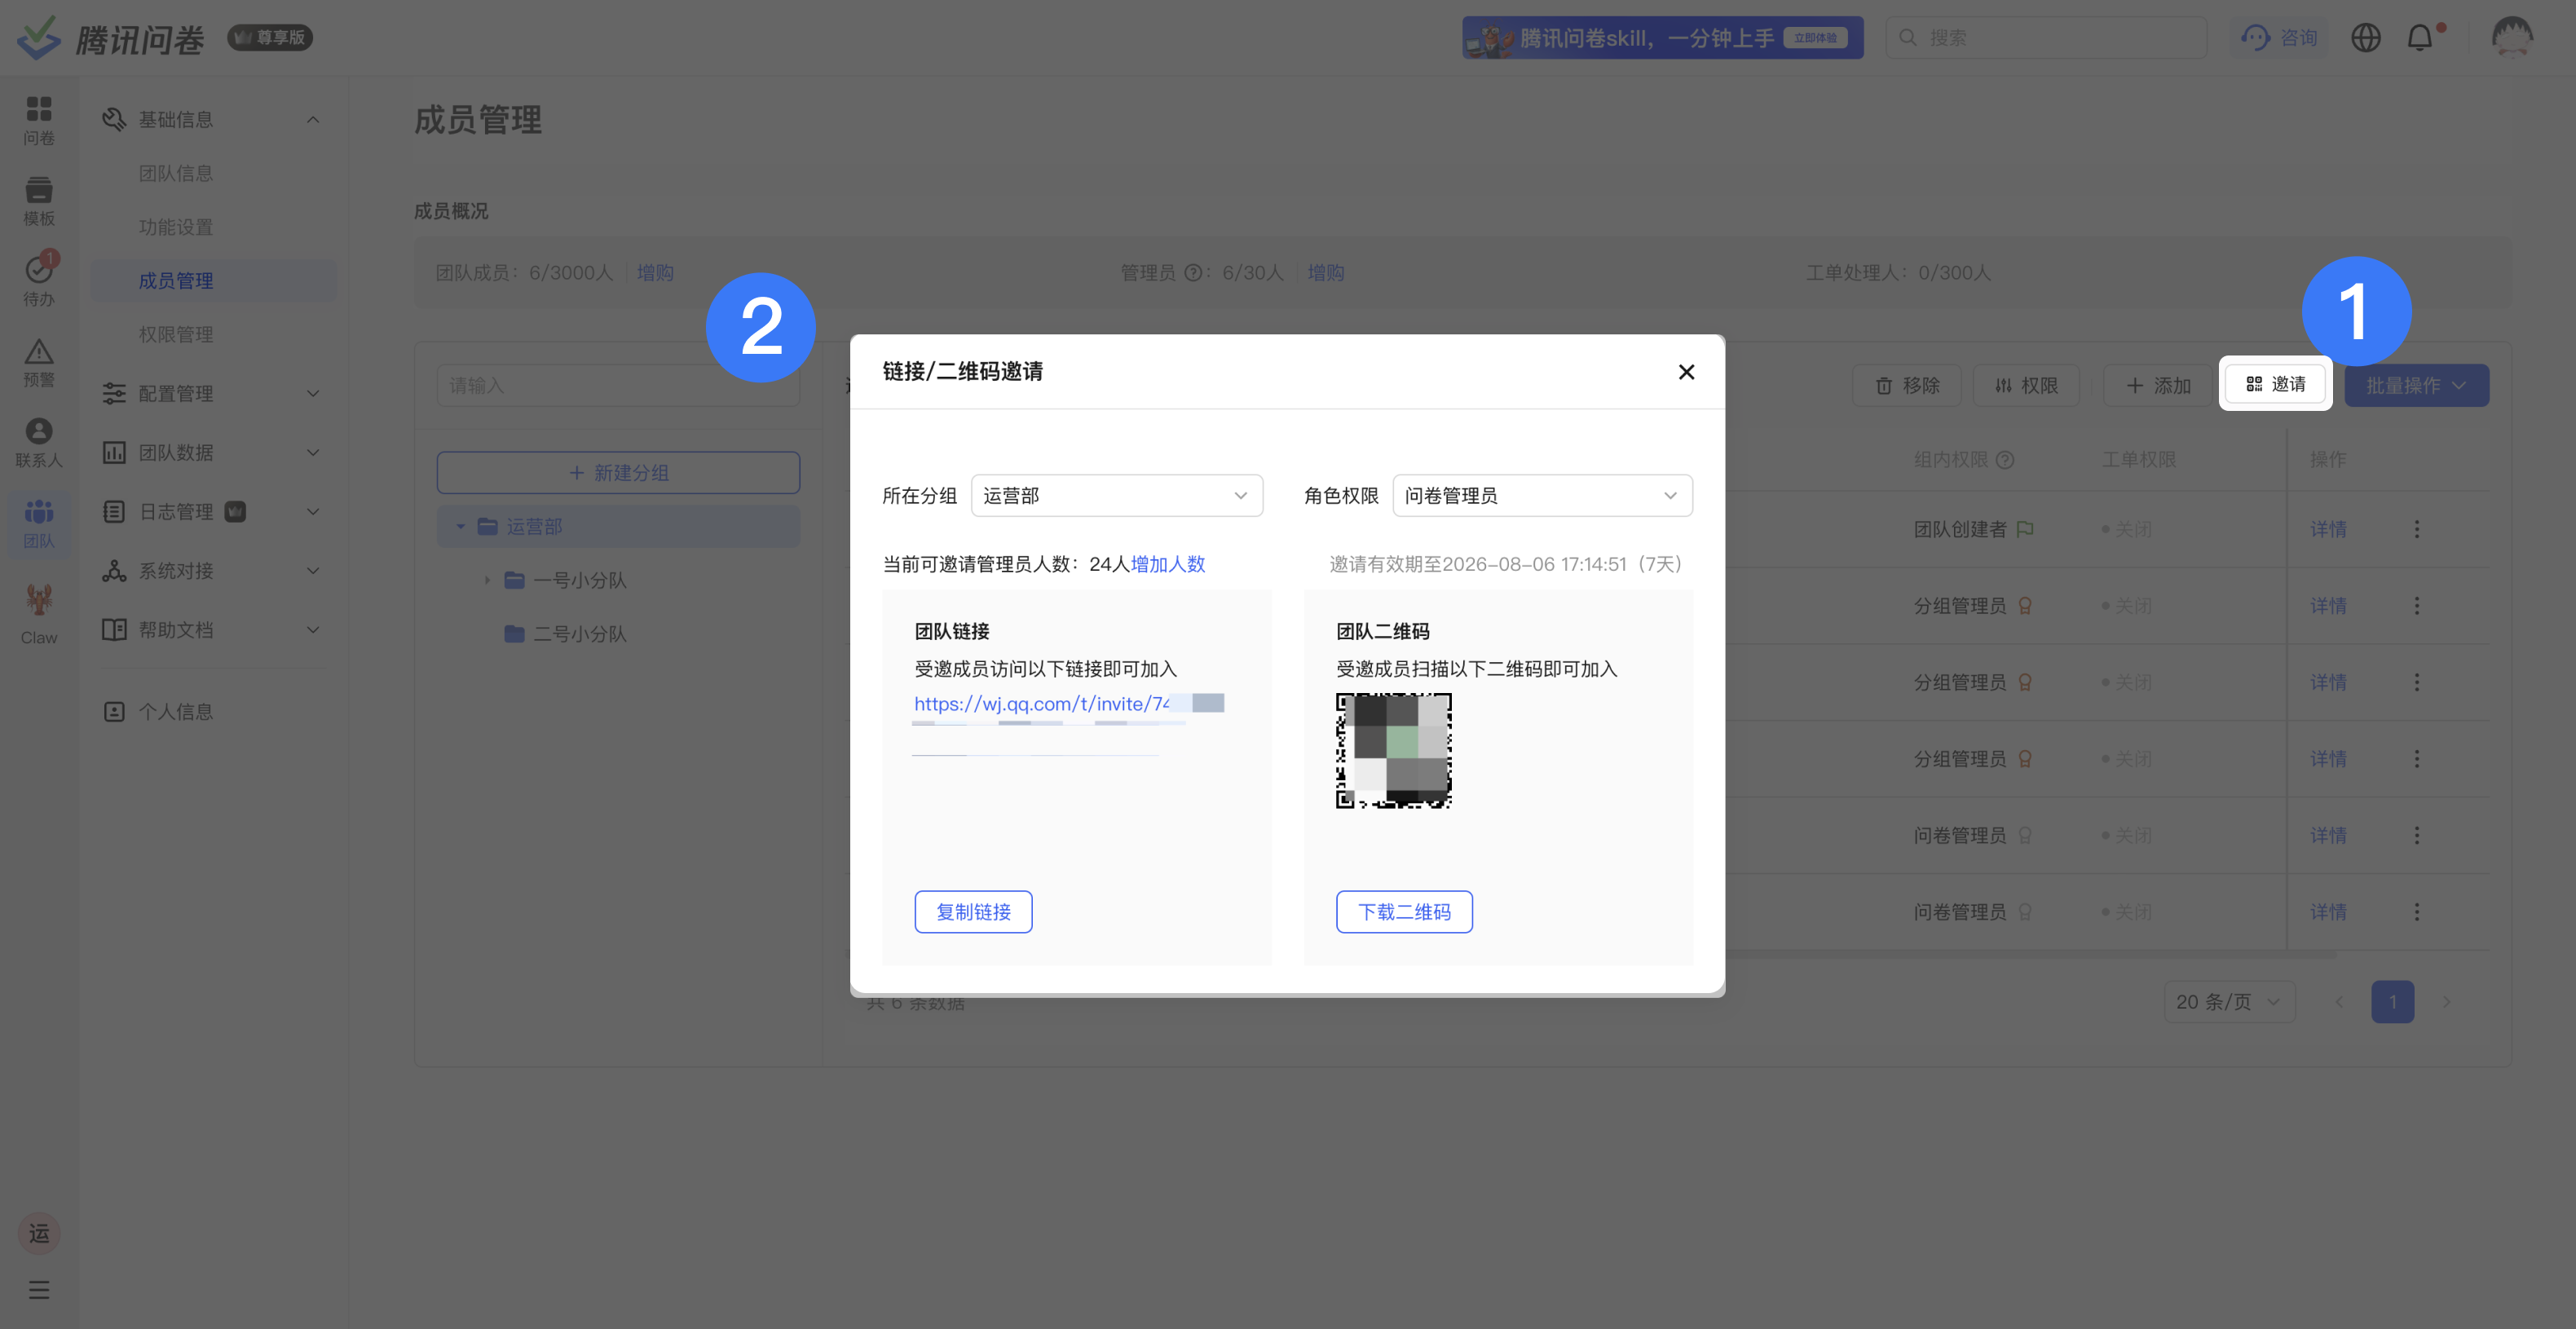Click the globe language icon
This screenshot has width=2576, height=1329.
point(2366,38)
